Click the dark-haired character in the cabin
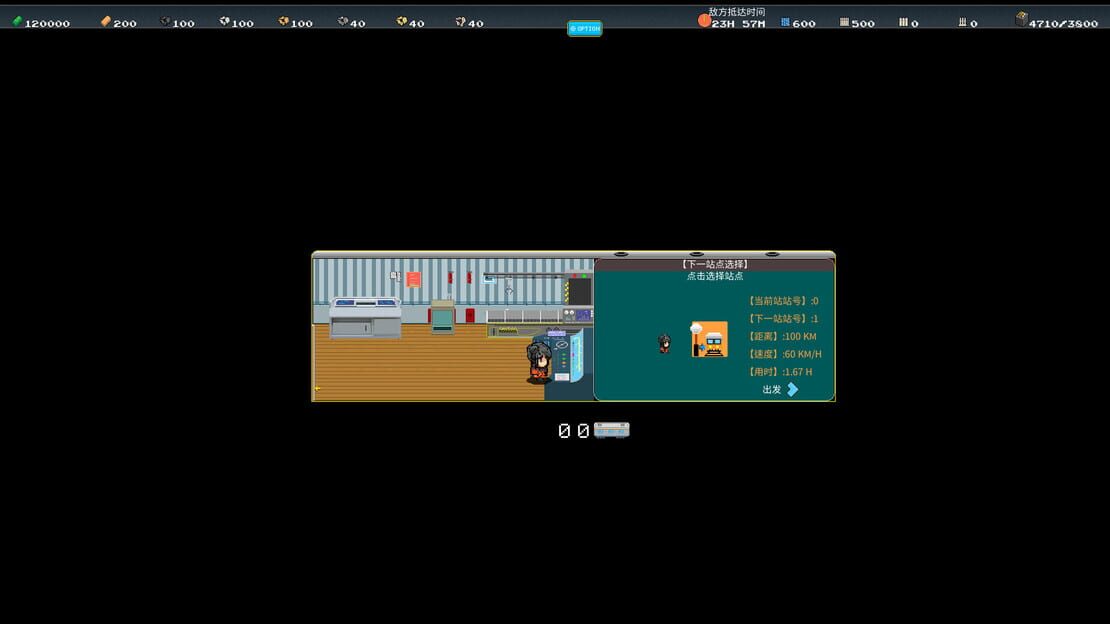1110x624 pixels. coord(539,362)
